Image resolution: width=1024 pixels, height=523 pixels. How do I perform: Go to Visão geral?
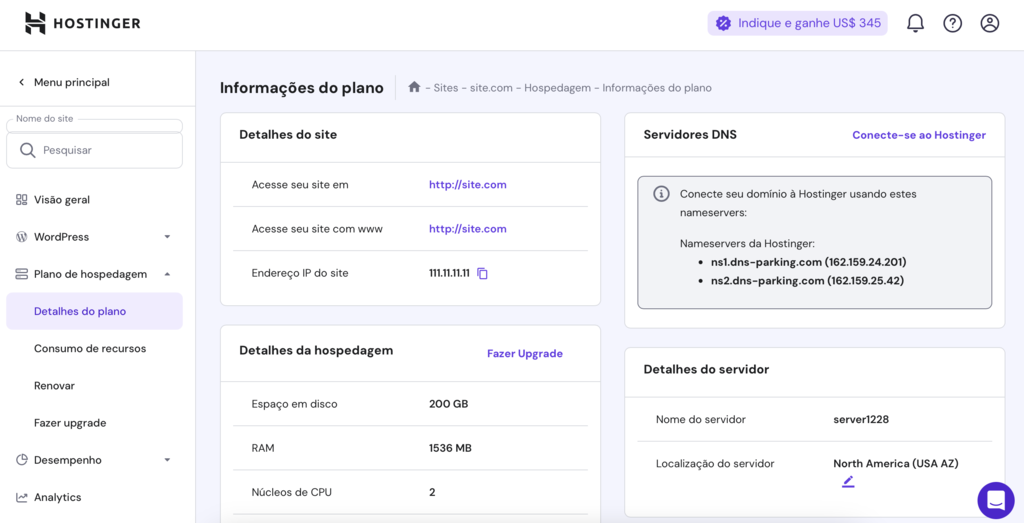coord(62,200)
